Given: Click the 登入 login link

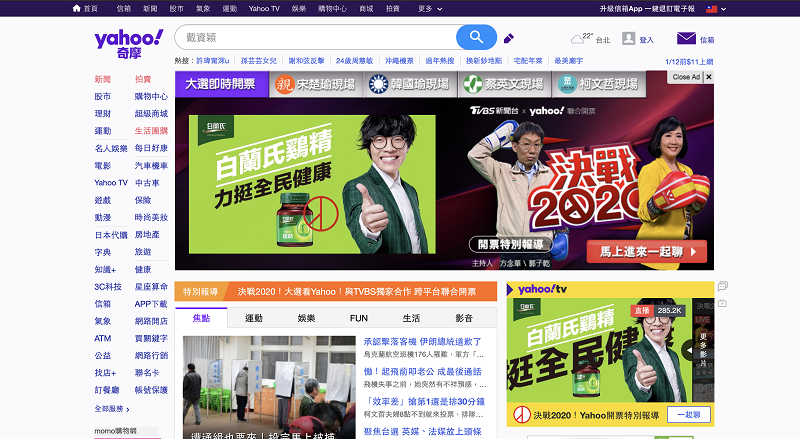Looking at the screenshot, I should click(646, 40).
